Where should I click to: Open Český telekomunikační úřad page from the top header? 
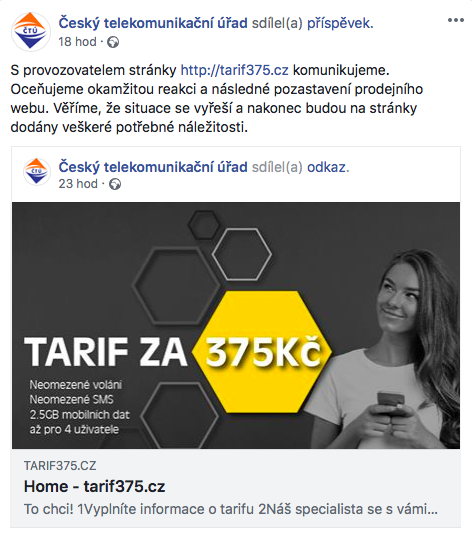(153, 23)
